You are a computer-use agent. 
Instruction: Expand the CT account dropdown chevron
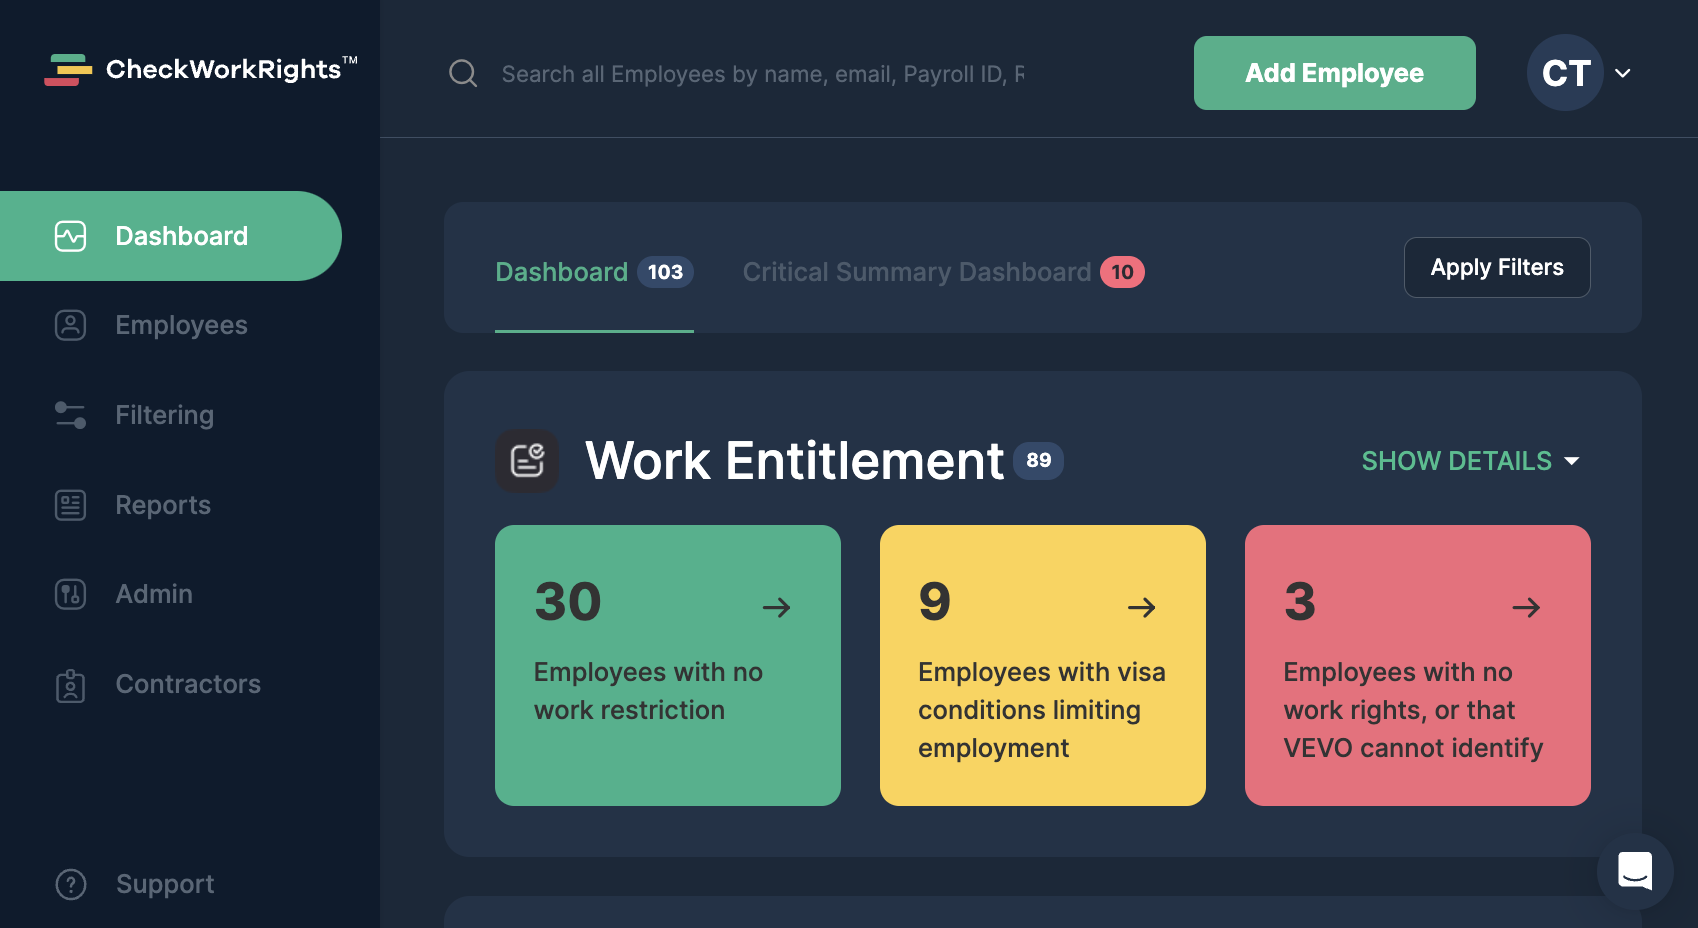tap(1623, 73)
